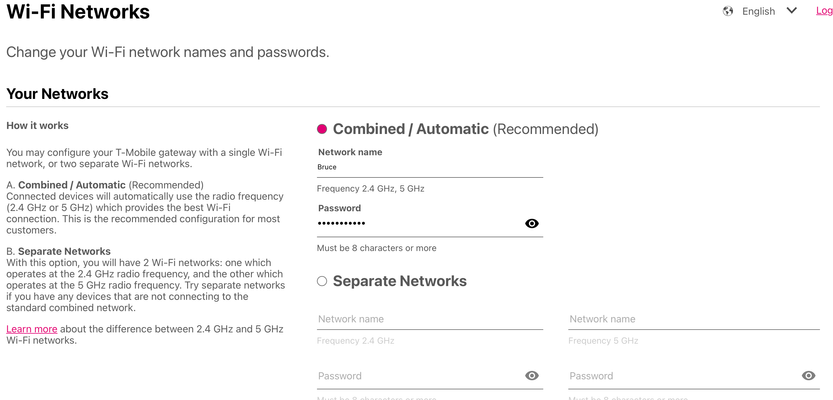Click the Bruce network name field
Viewport: 833px width, 400px height.
pos(430,167)
